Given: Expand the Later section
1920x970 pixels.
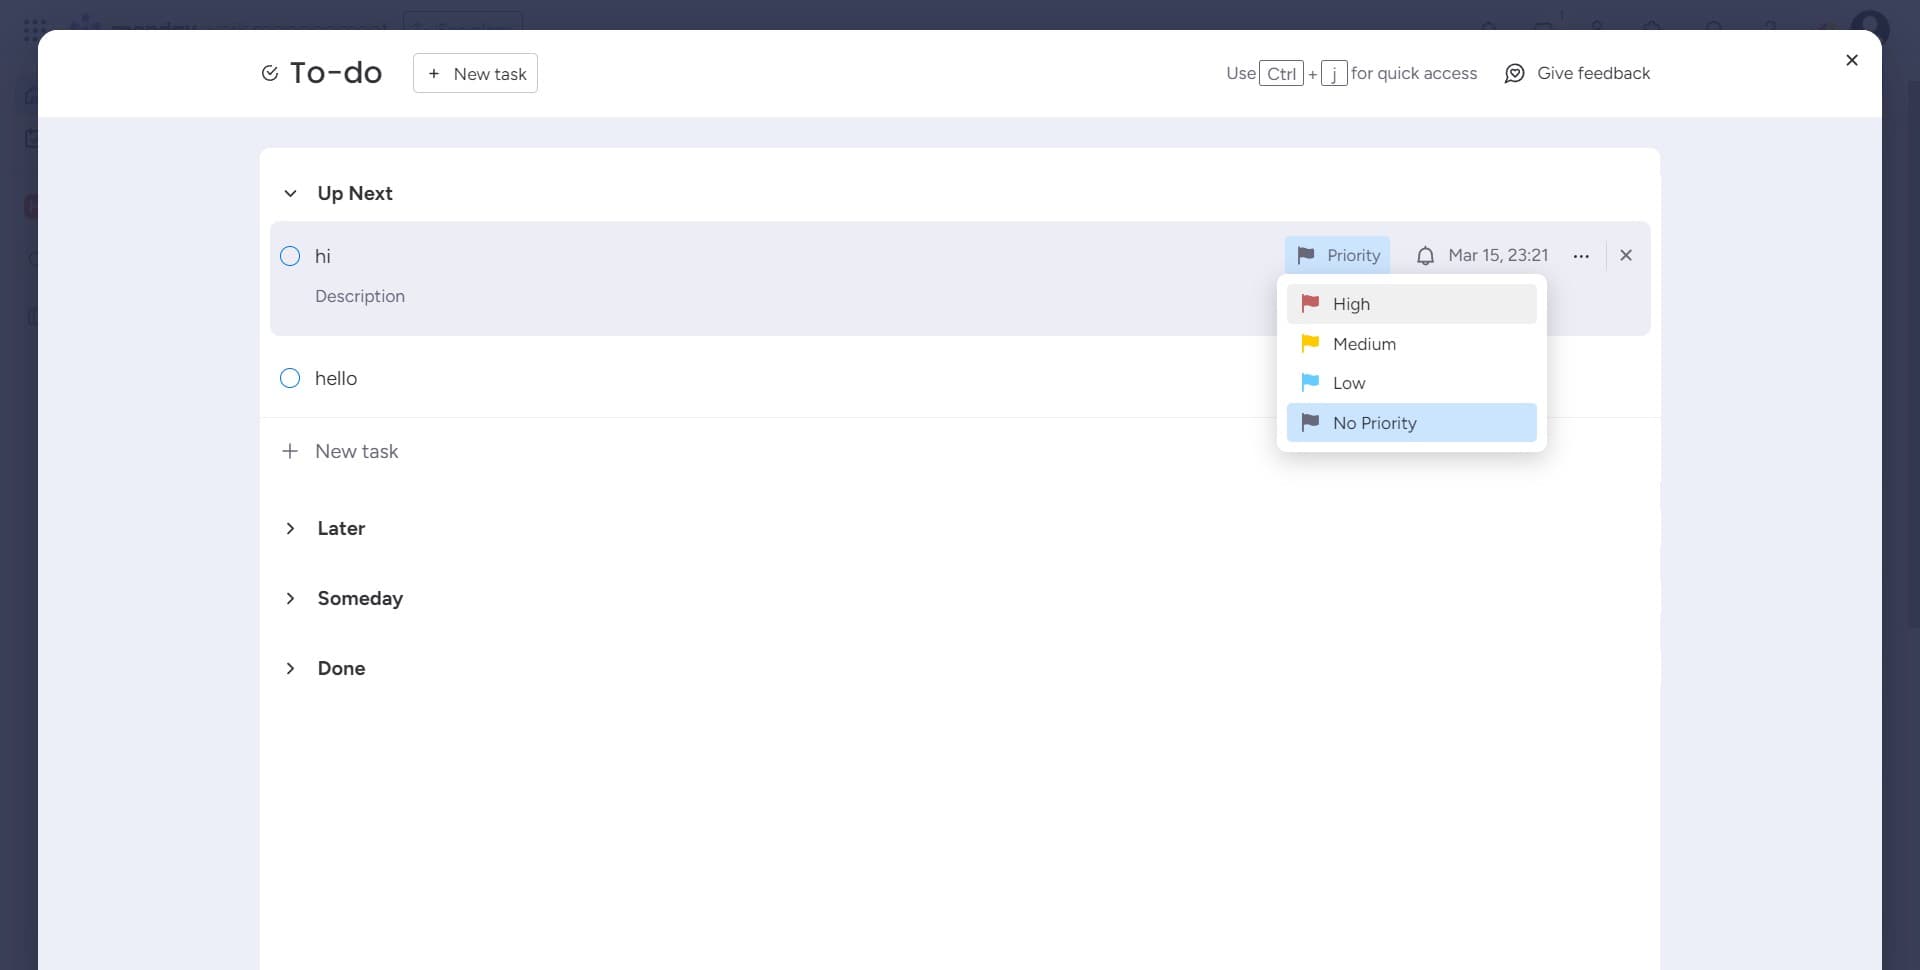Looking at the screenshot, I should tap(290, 528).
